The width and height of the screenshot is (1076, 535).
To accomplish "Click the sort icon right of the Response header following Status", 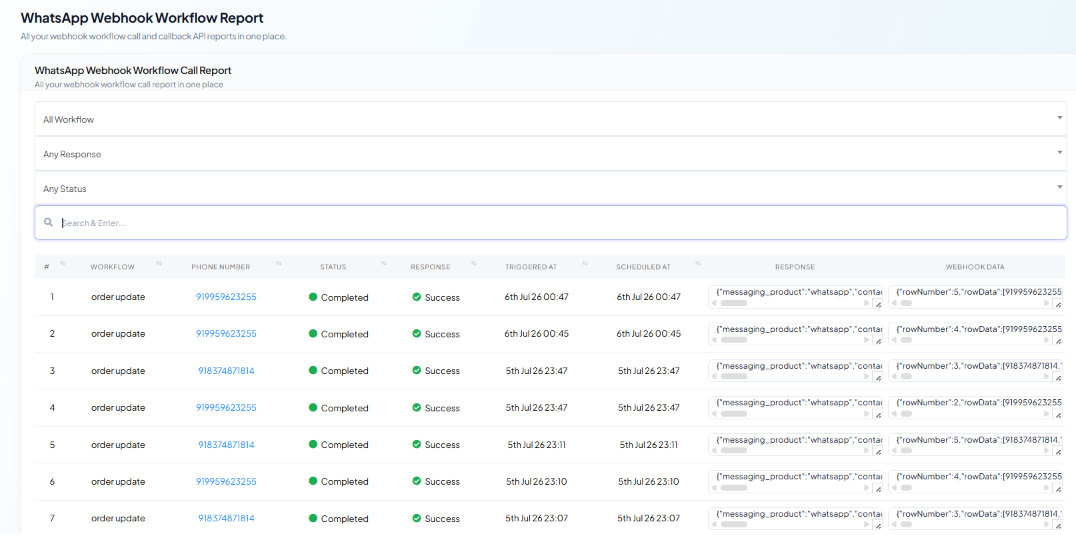I will pyautogui.click(x=474, y=264).
